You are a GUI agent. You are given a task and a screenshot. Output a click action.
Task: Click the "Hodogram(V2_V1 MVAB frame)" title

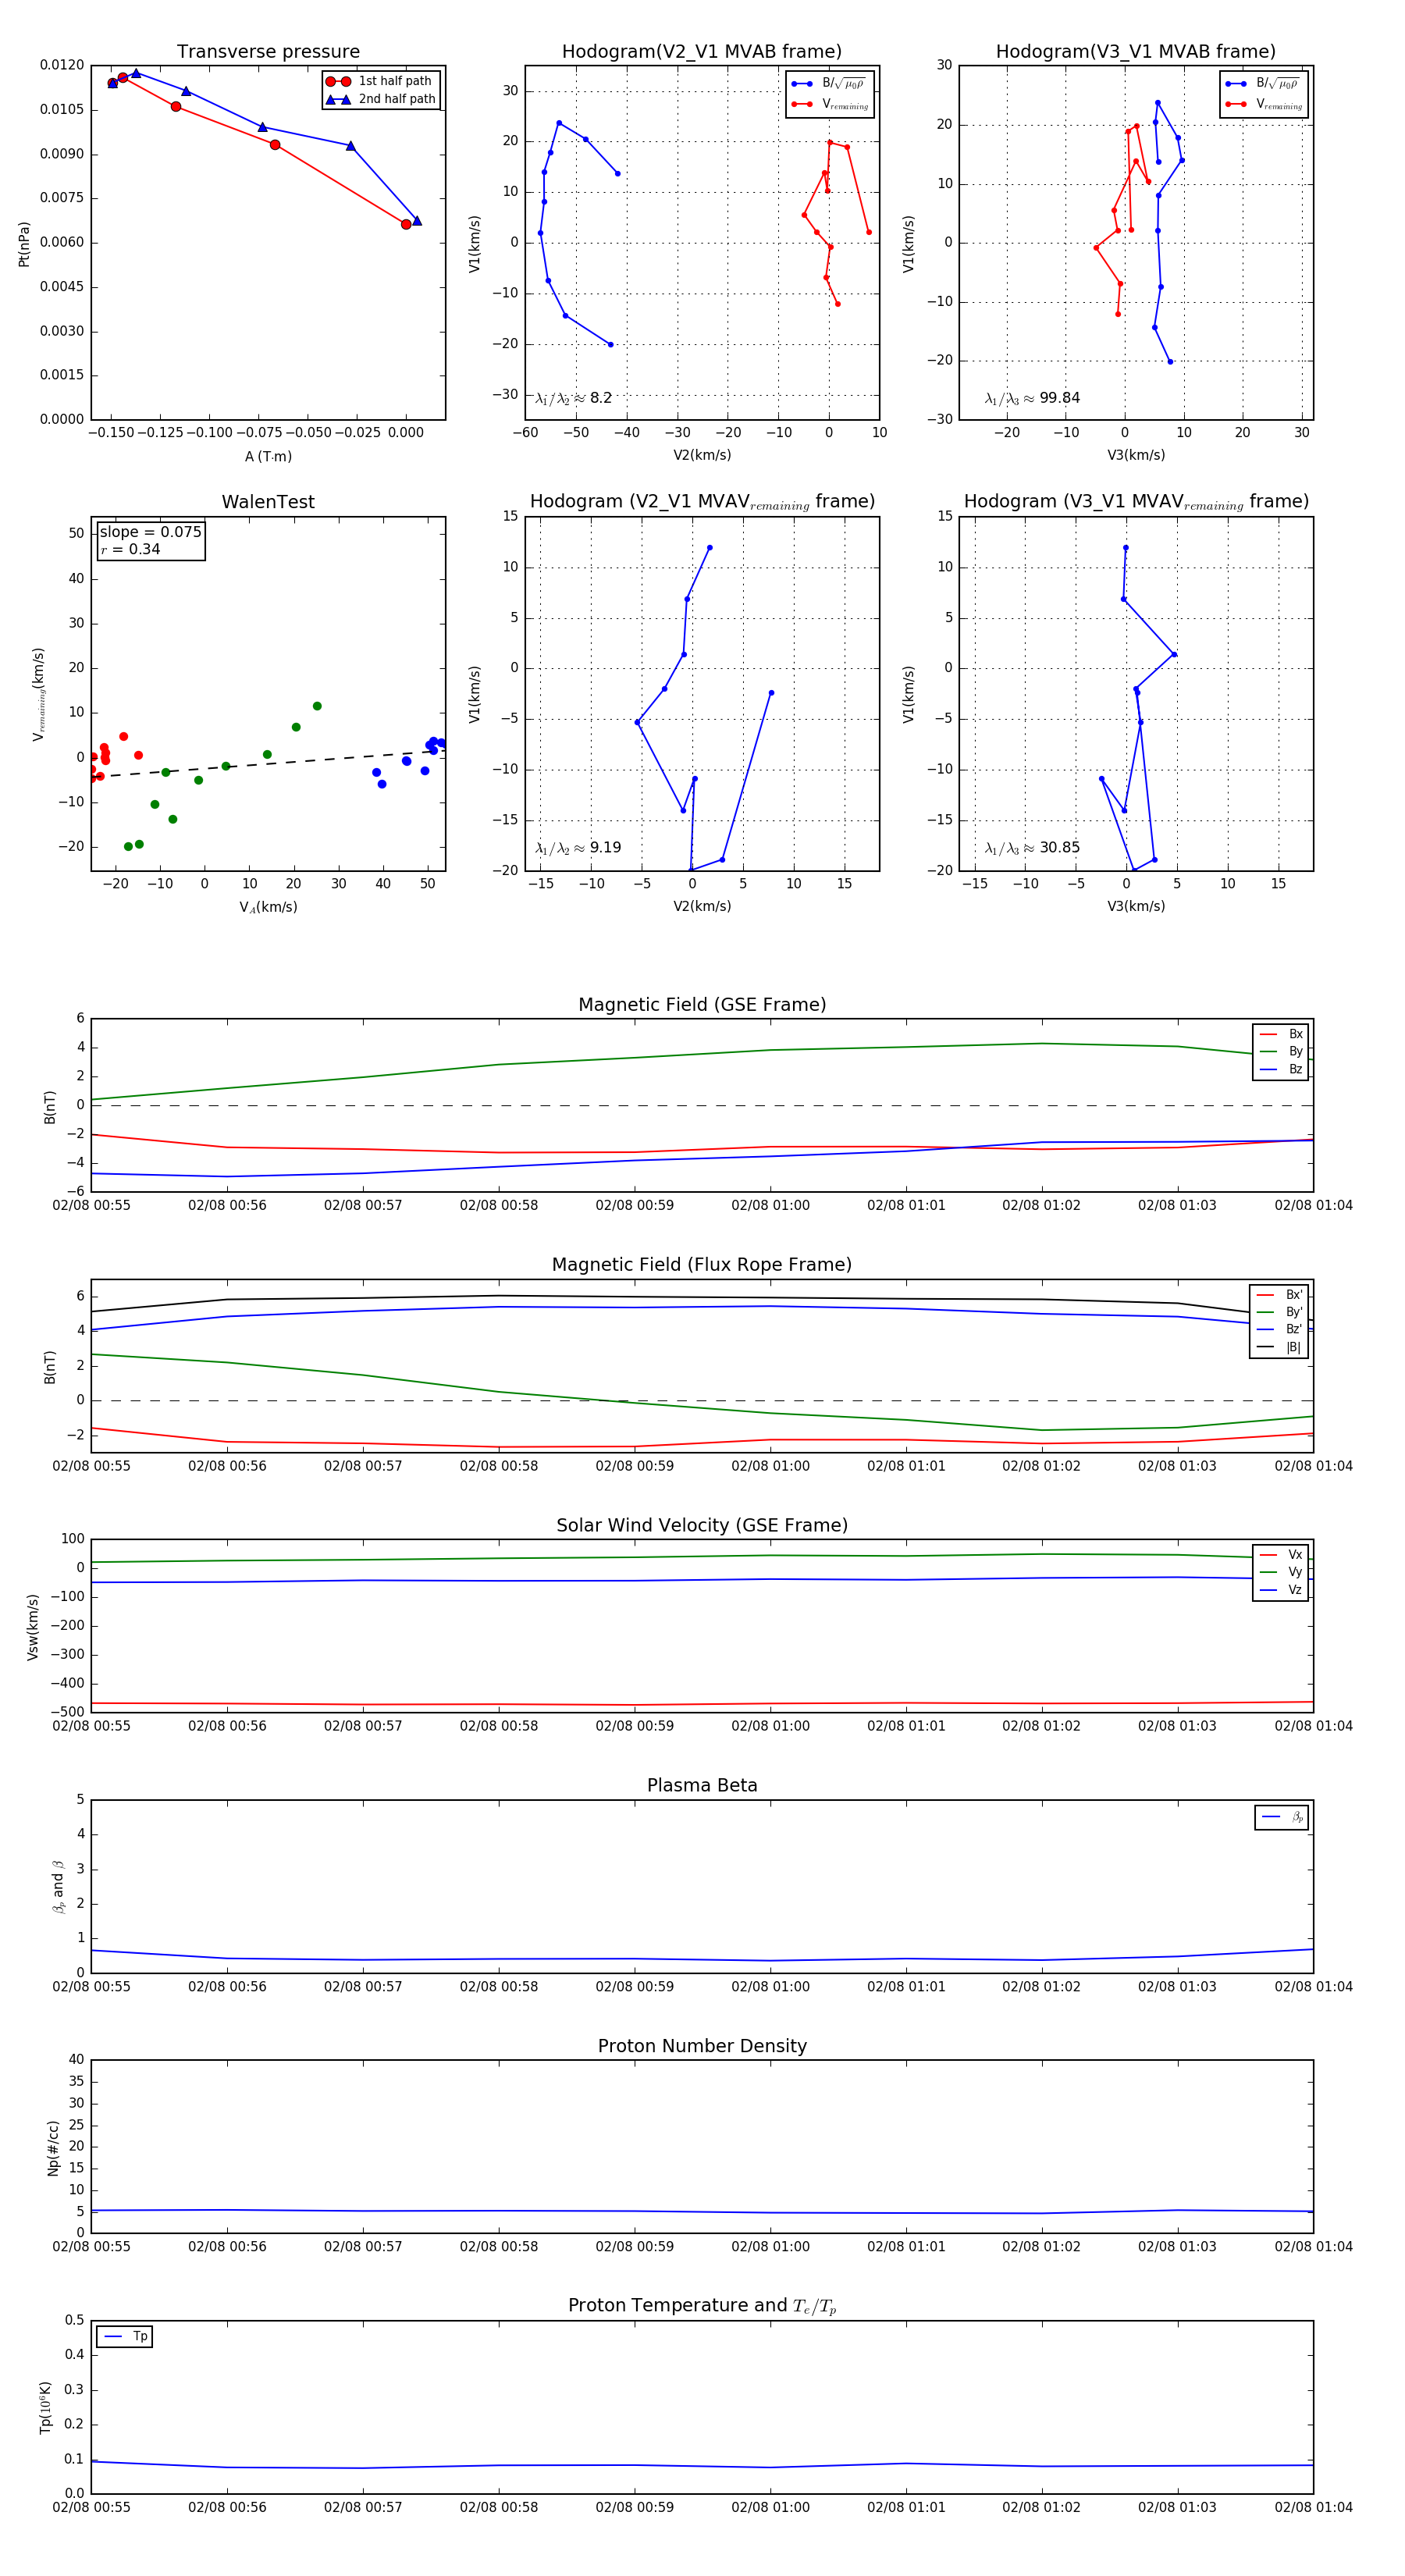(702, 52)
